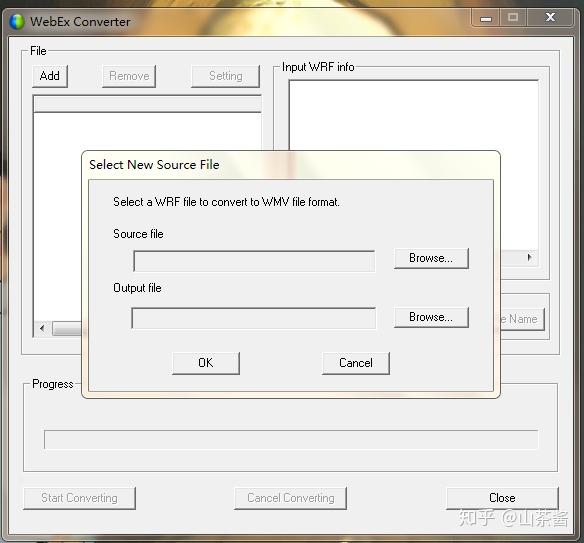Viewport: 584px width, 543px height.
Task: Focus the Source file path field
Action: pos(254,261)
